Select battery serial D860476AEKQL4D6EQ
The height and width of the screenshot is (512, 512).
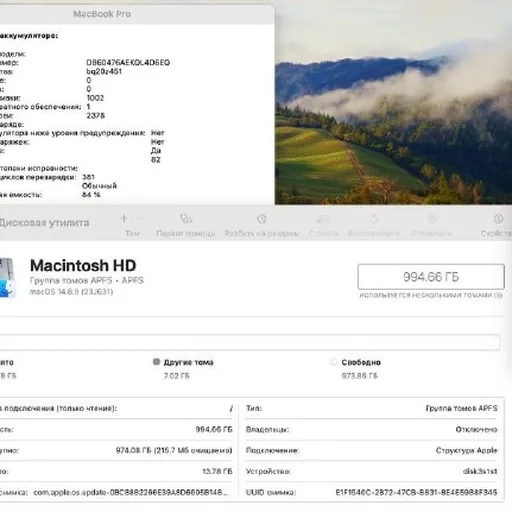tap(128, 63)
